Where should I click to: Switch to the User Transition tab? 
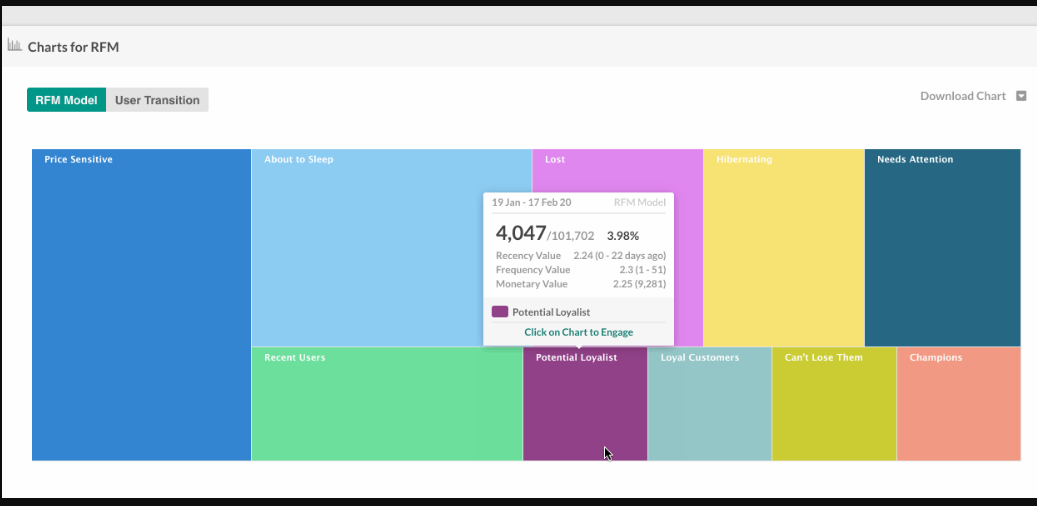point(157,100)
